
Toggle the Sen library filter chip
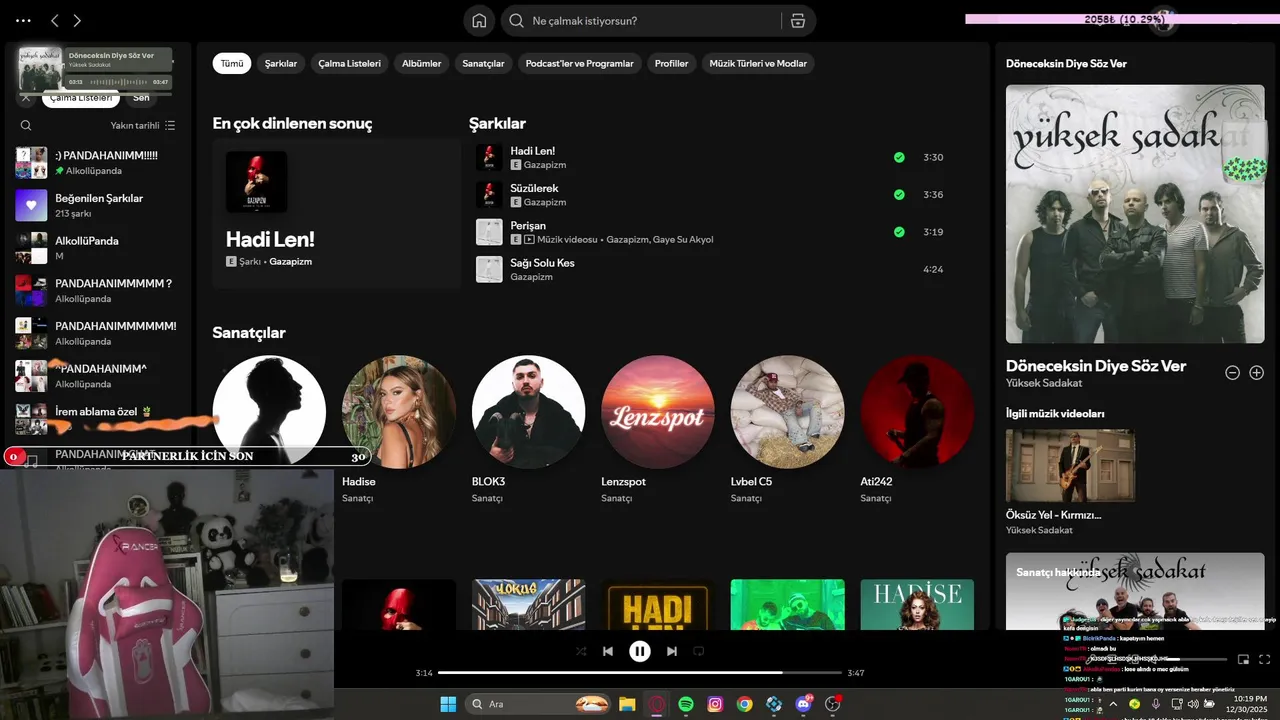click(141, 98)
